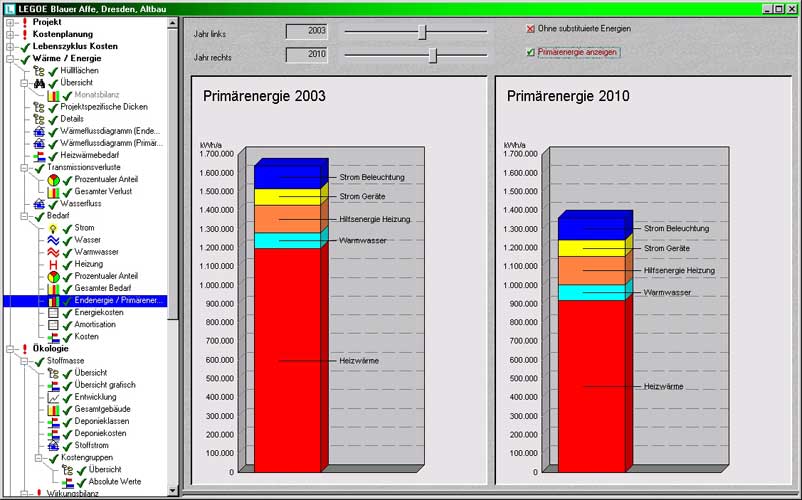Click the Heizwärmebedarf bar chart icon

(x=39, y=156)
